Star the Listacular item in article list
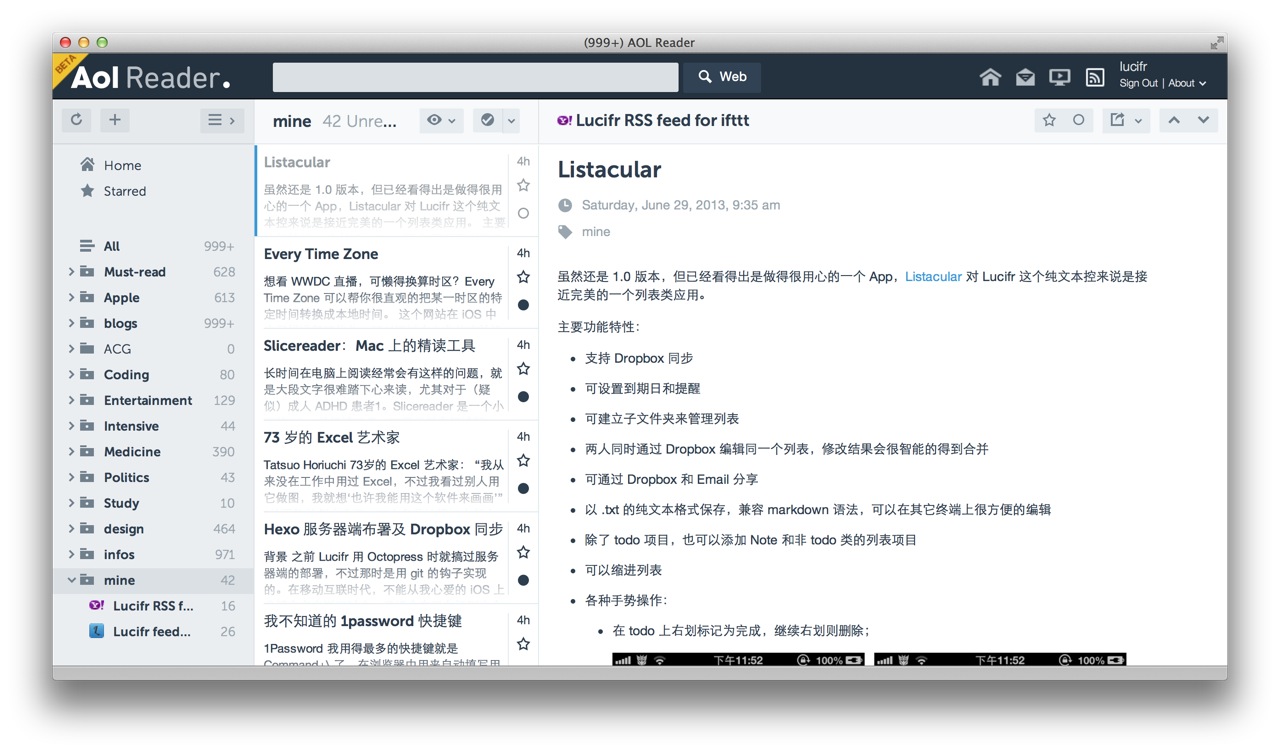 (x=523, y=185)
